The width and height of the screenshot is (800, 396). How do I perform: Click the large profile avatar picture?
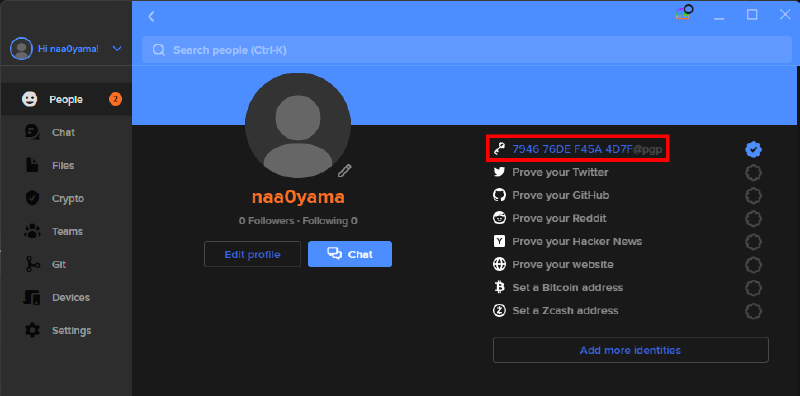[x=298, y=126]
